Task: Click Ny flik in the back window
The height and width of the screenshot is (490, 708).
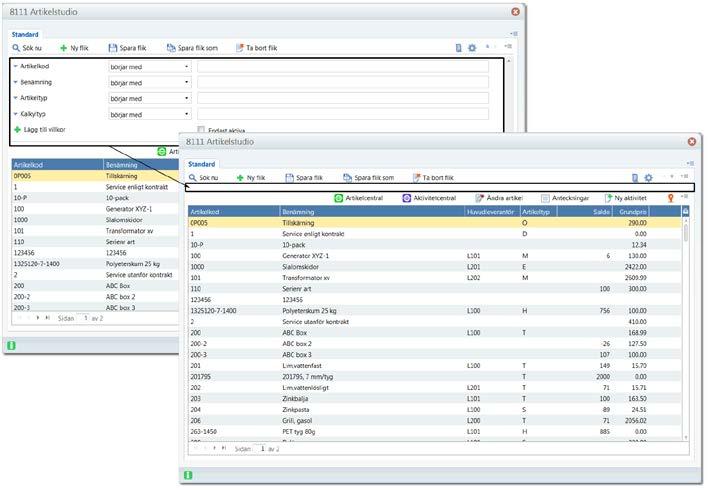Action: (75, 48)
